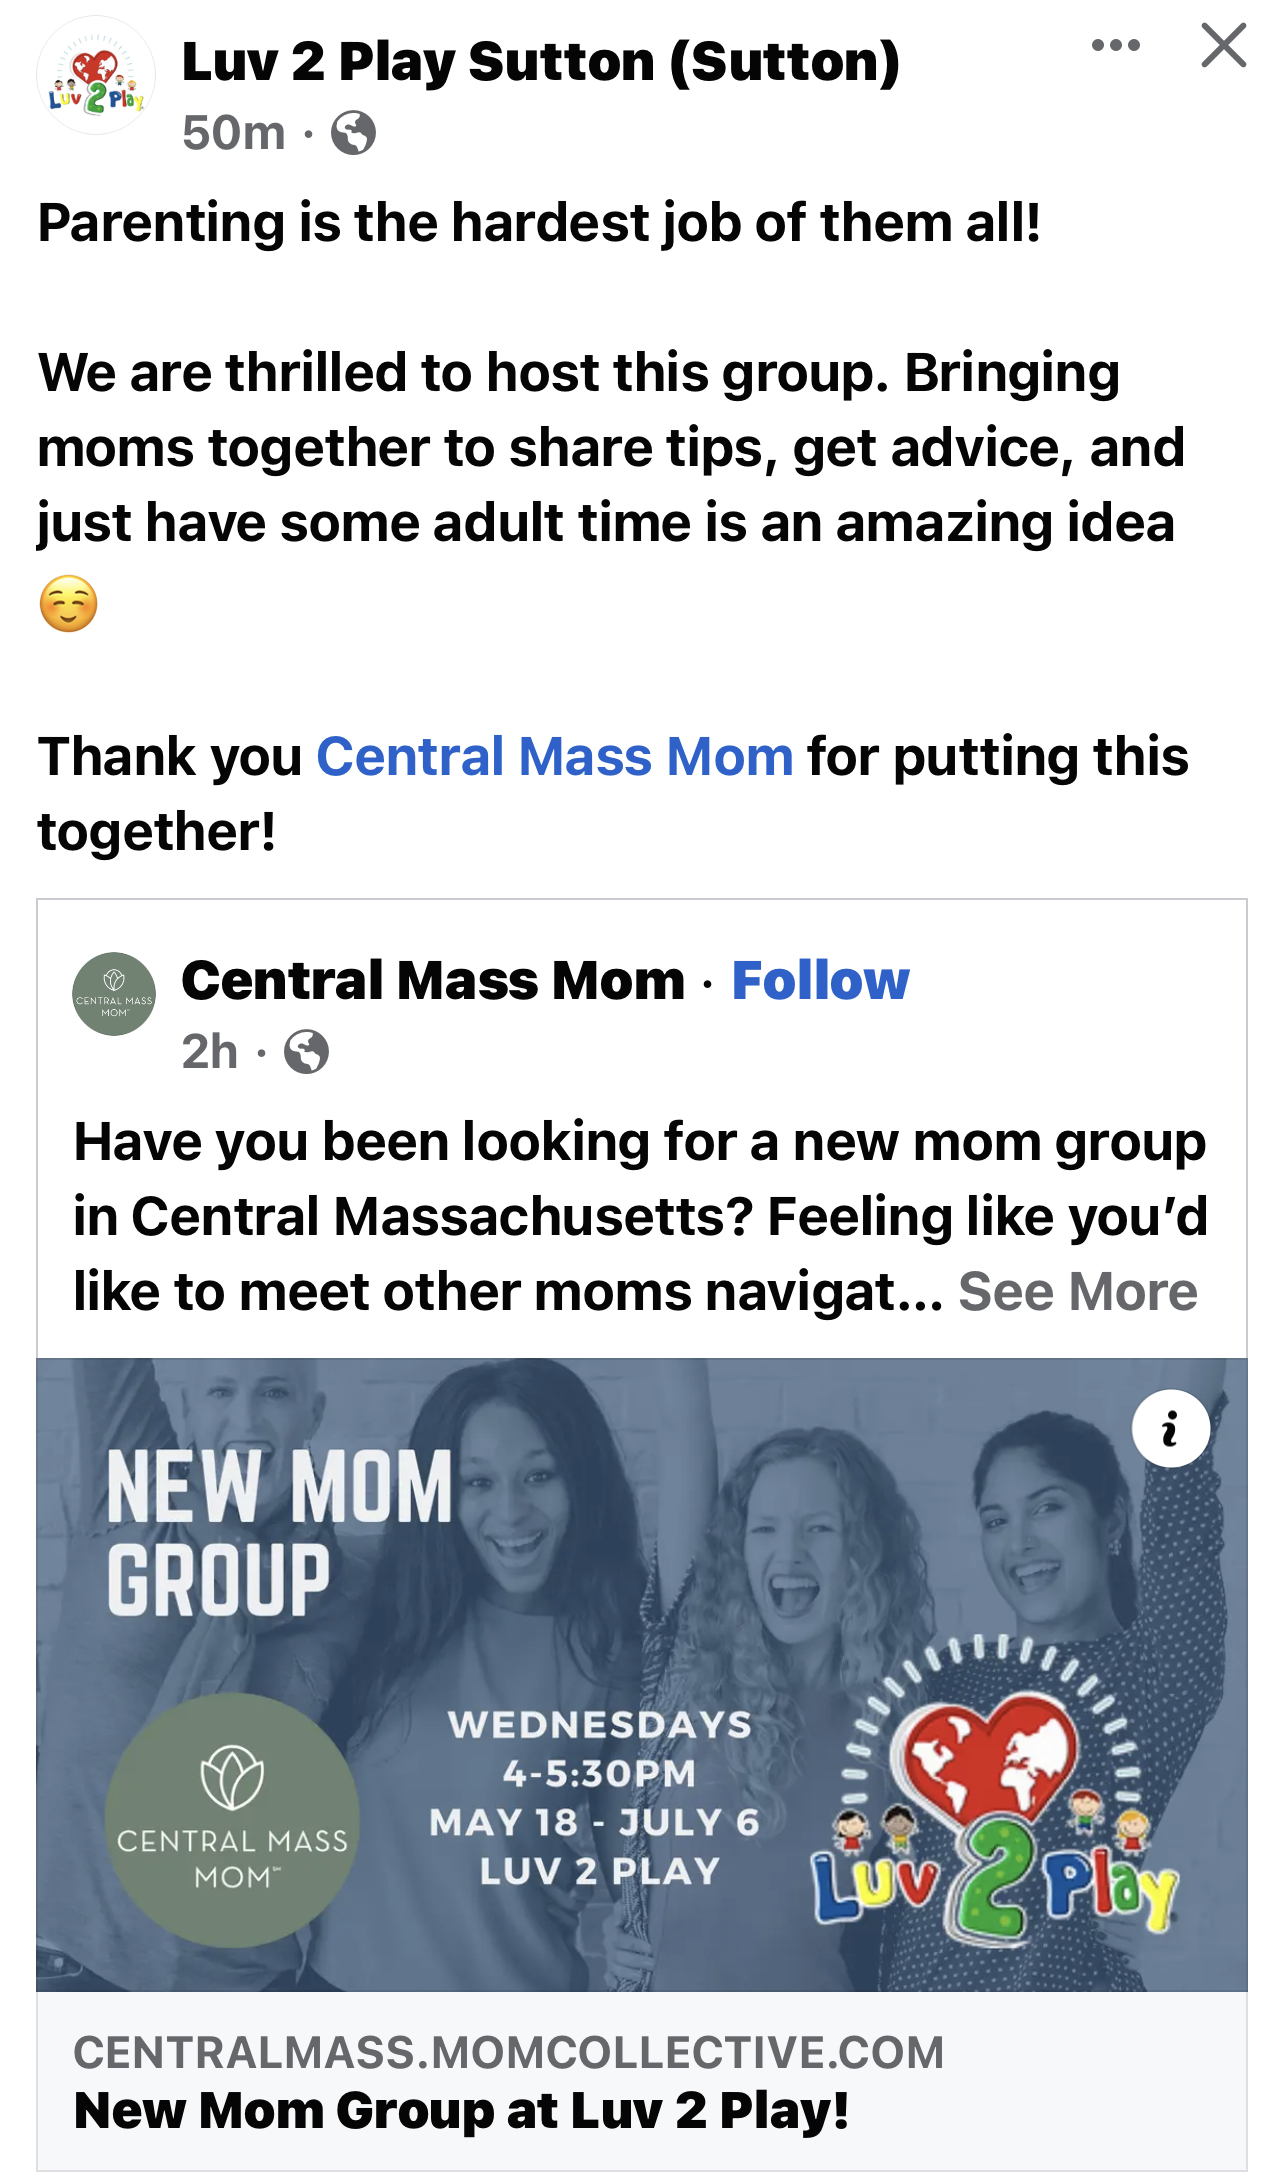This screenshot has height=2184, width=1284.
Task: Click the green Central Mass Mom banner logo
Action: coord(232,1820)
